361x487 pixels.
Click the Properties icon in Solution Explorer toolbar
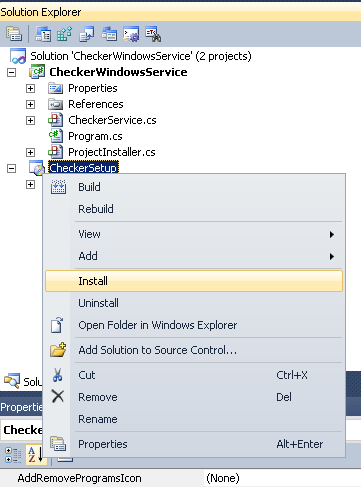coord(14,34)
